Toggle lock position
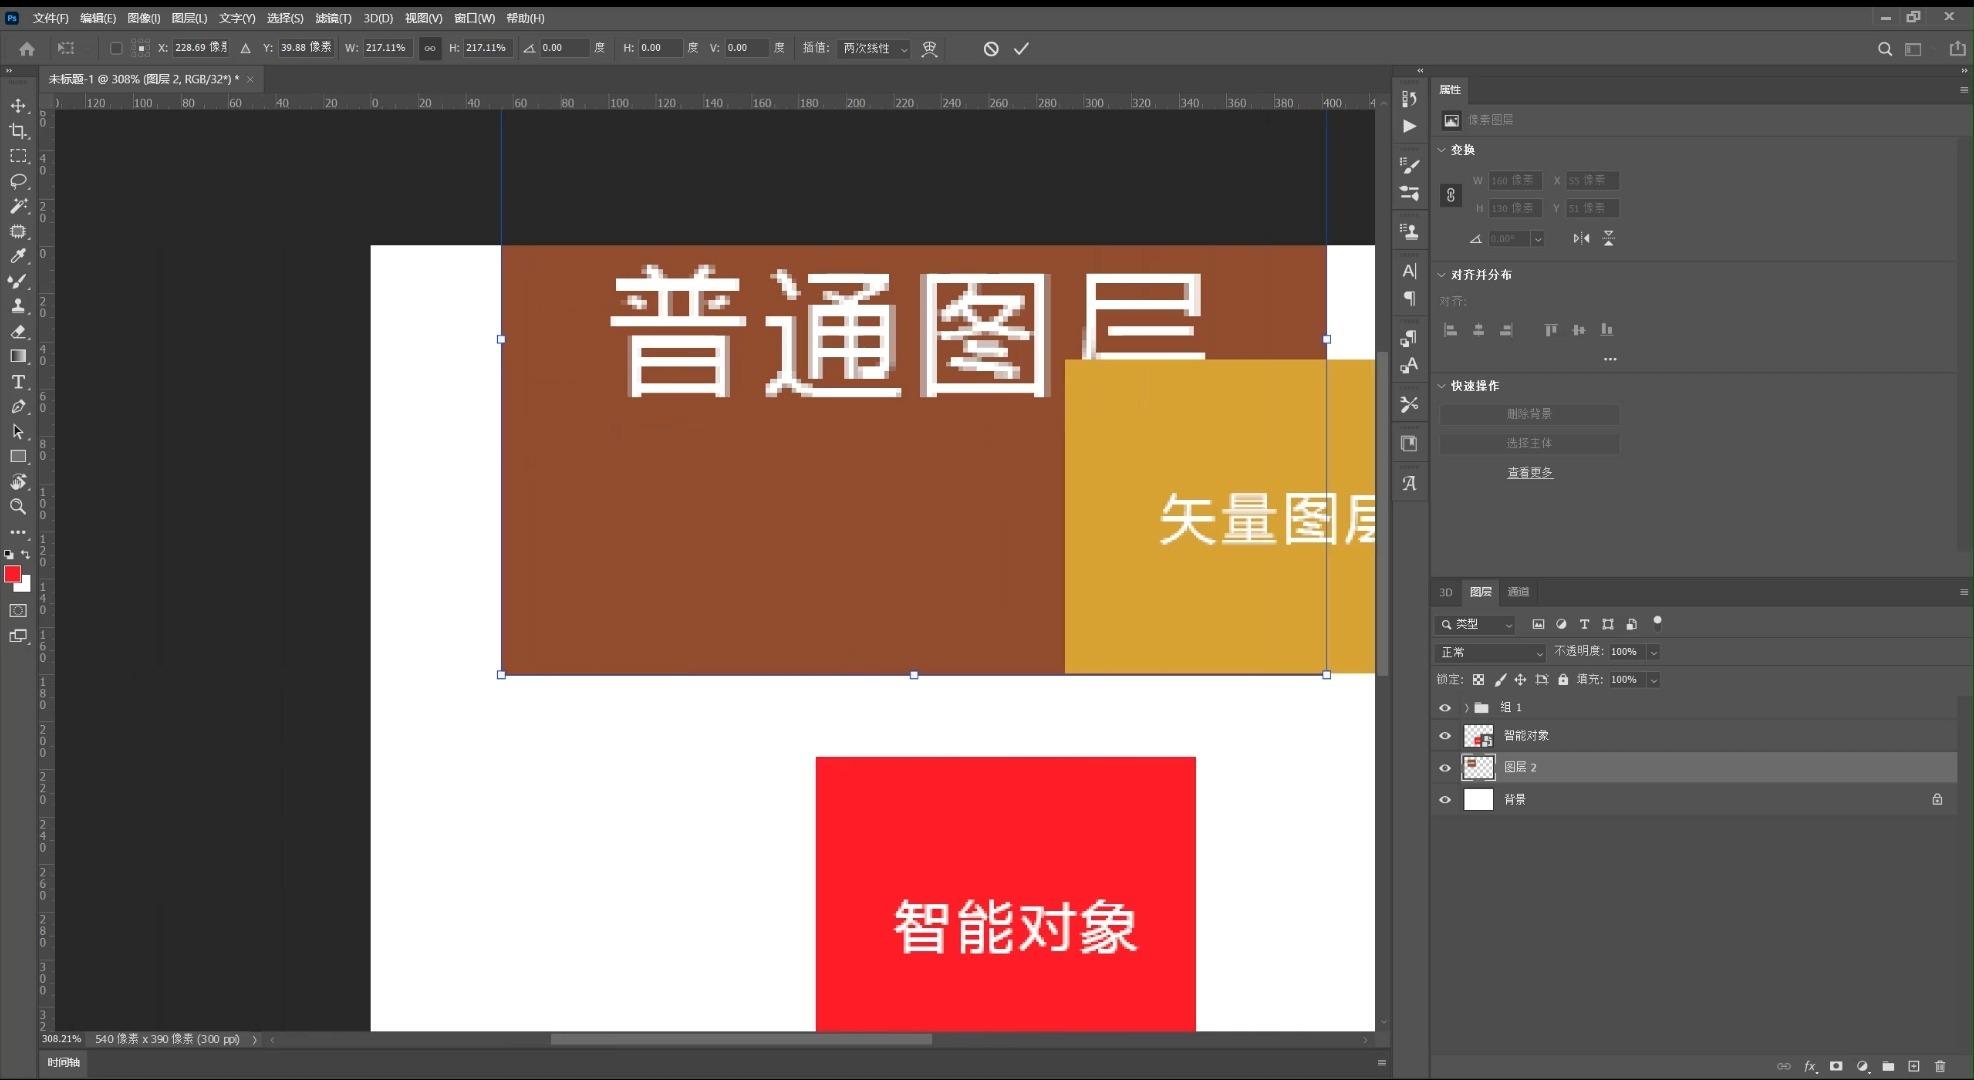This screenshot has width=1974, height=1080. click(1520, 680)
